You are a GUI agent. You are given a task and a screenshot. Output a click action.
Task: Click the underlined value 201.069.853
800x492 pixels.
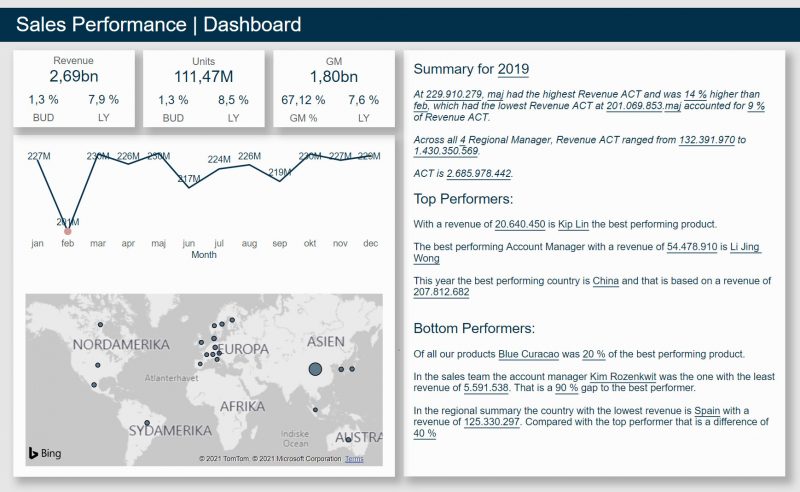click(x=634, y=106)
